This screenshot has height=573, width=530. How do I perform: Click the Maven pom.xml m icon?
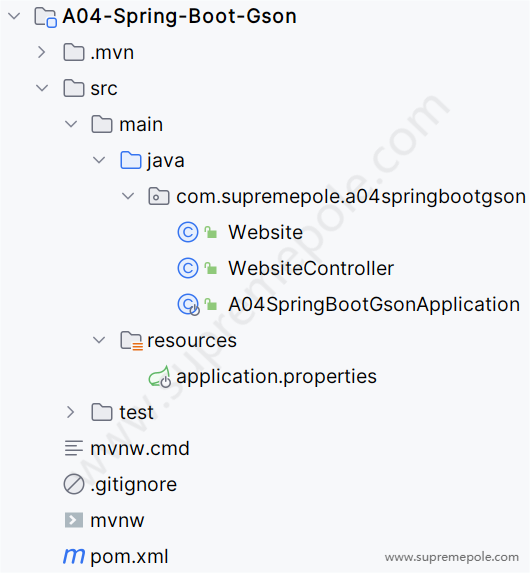tap(74, 556)
